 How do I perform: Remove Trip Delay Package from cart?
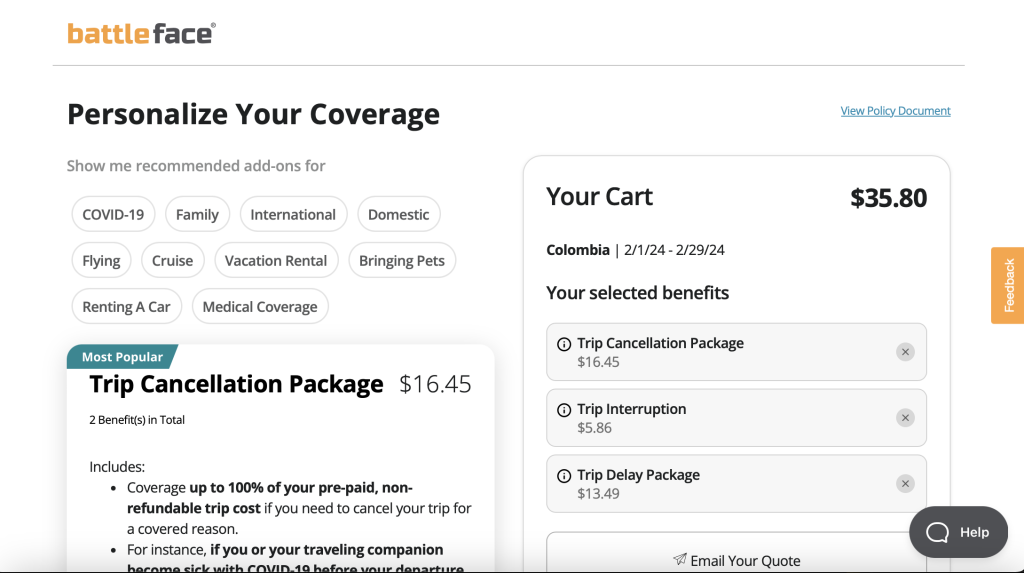click(x=905, y=484)
